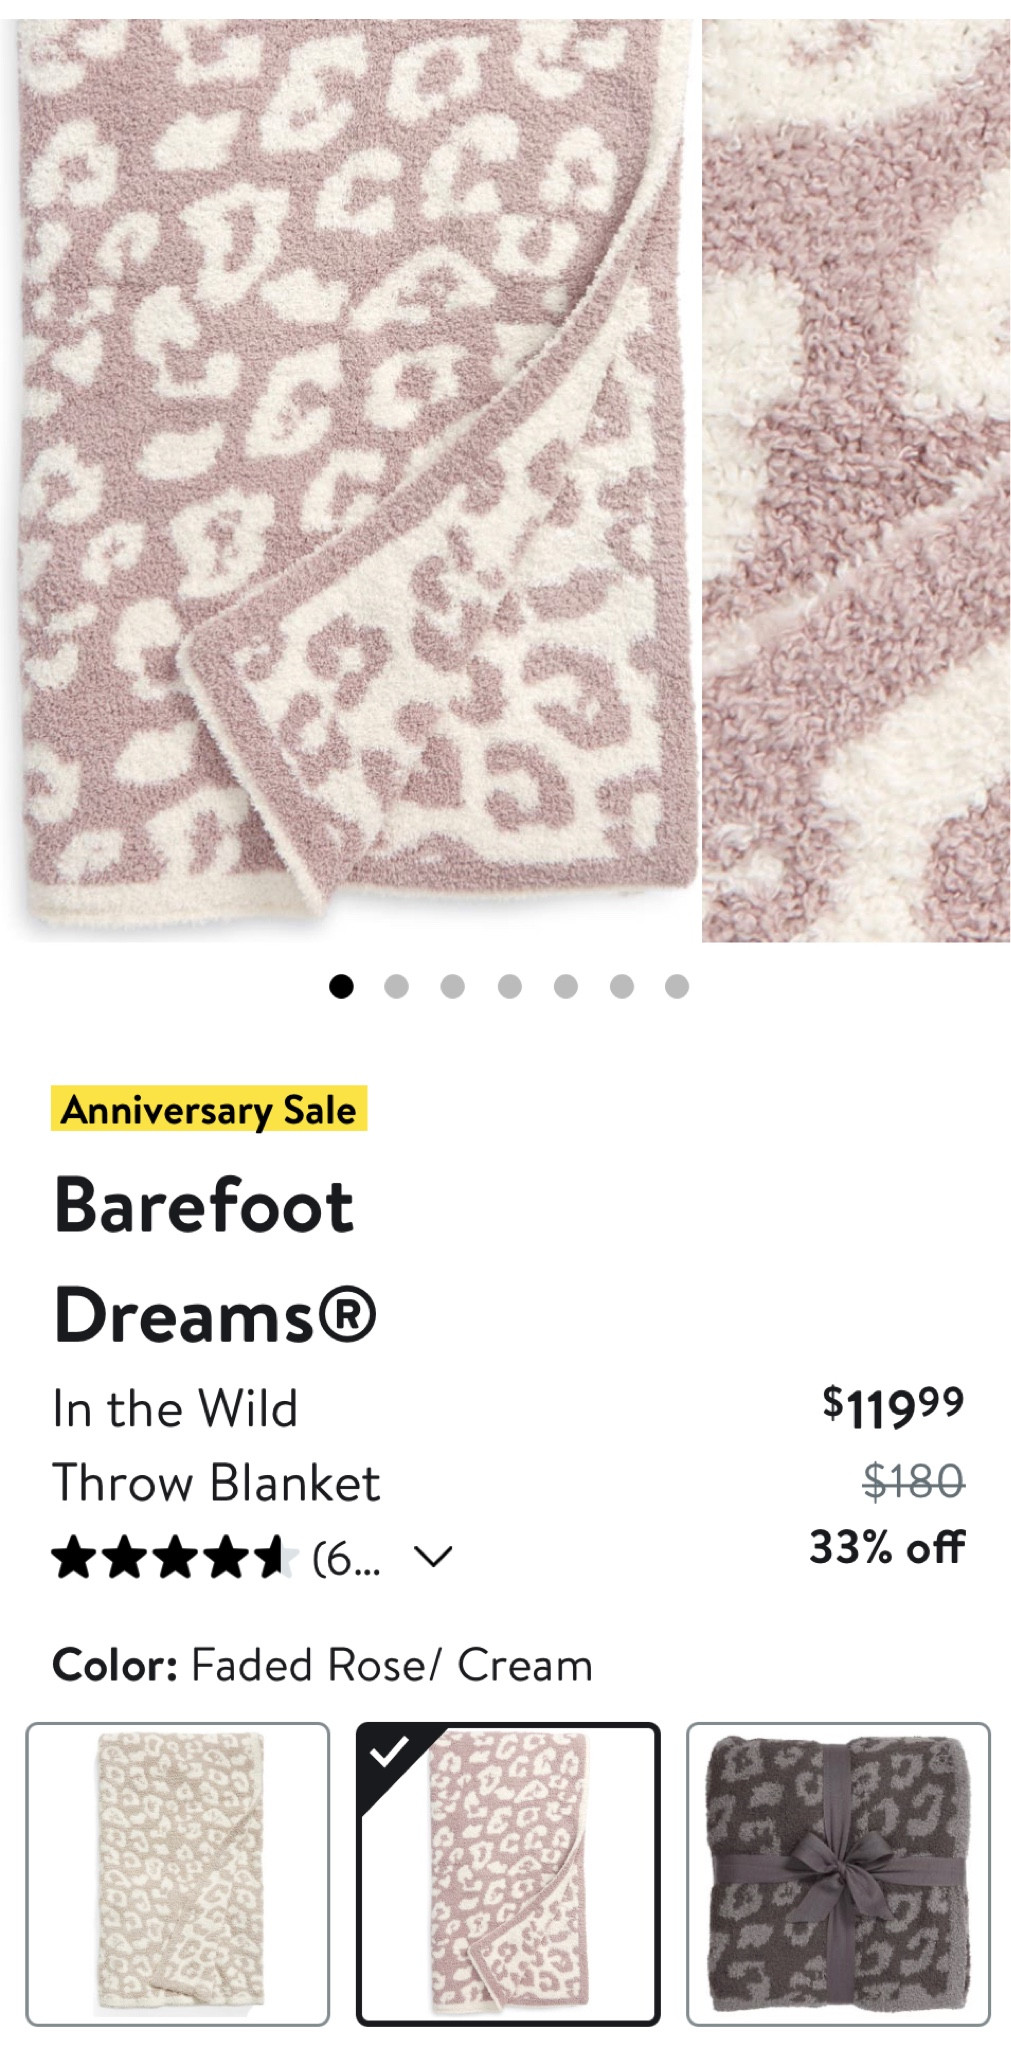Go to fourth carousel image dot
Screen dimensions: 1011x2048
tap(509, 987)
